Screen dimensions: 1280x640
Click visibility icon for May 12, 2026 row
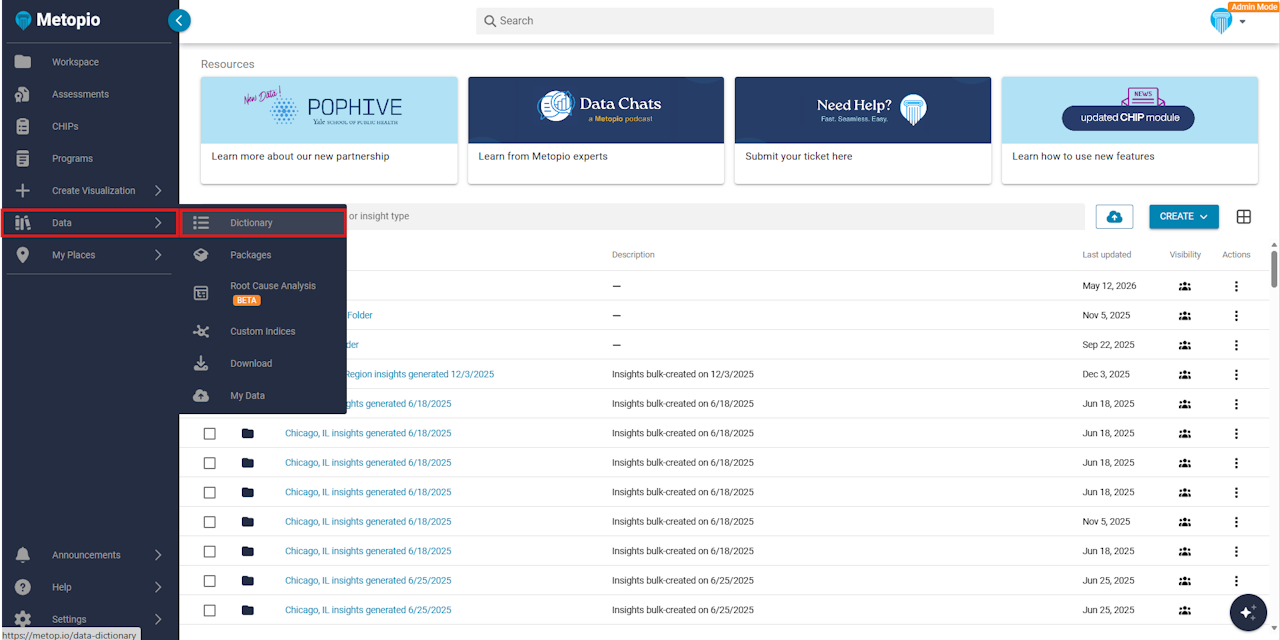tap(1185, 286)
